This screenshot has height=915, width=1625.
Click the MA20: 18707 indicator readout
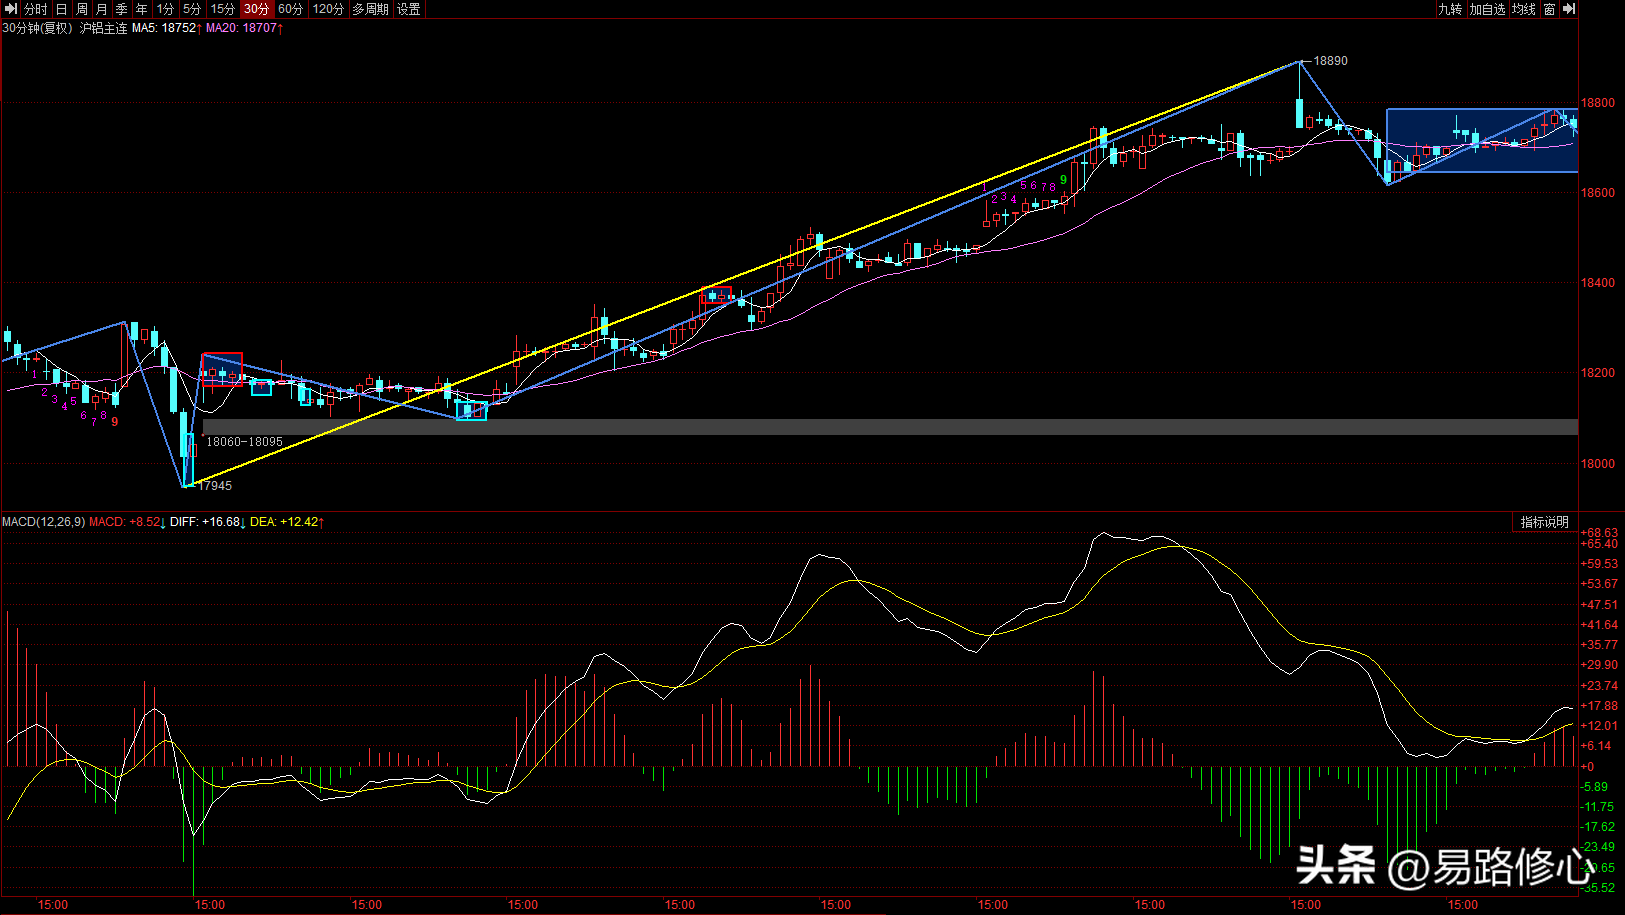click(x=242, y=28)
